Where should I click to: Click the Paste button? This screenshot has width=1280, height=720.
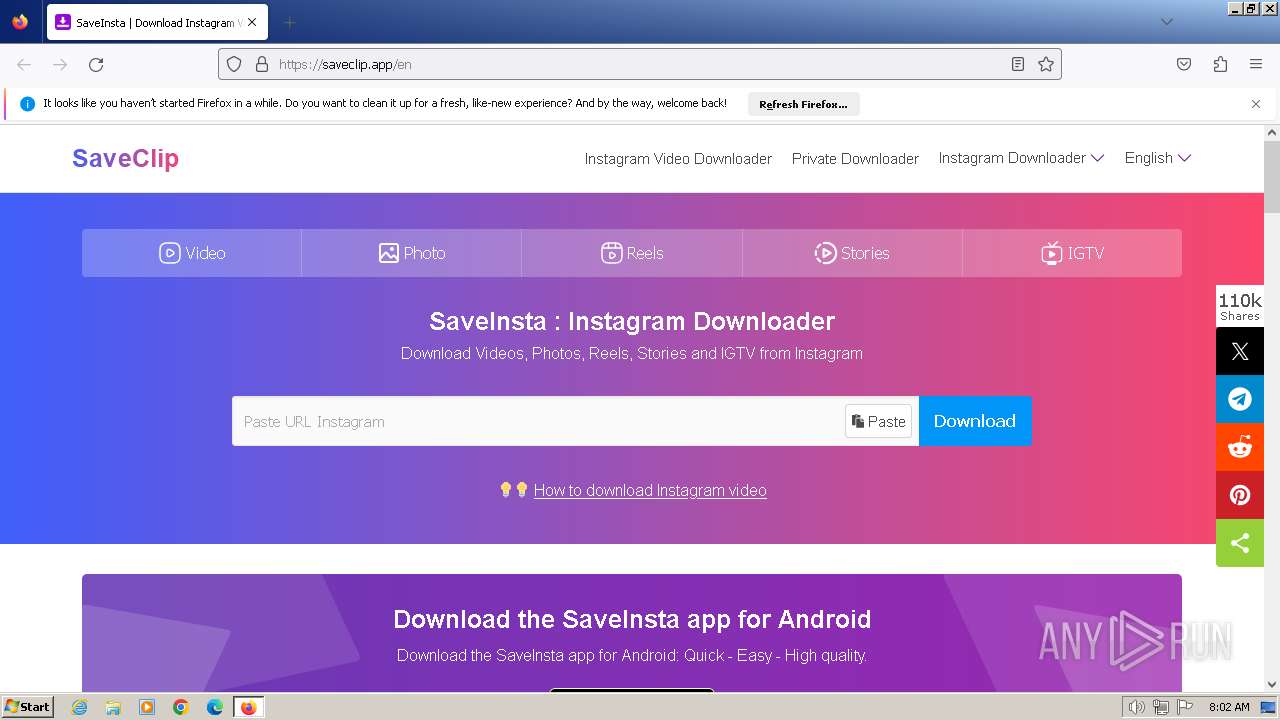(x=879, y=422)
